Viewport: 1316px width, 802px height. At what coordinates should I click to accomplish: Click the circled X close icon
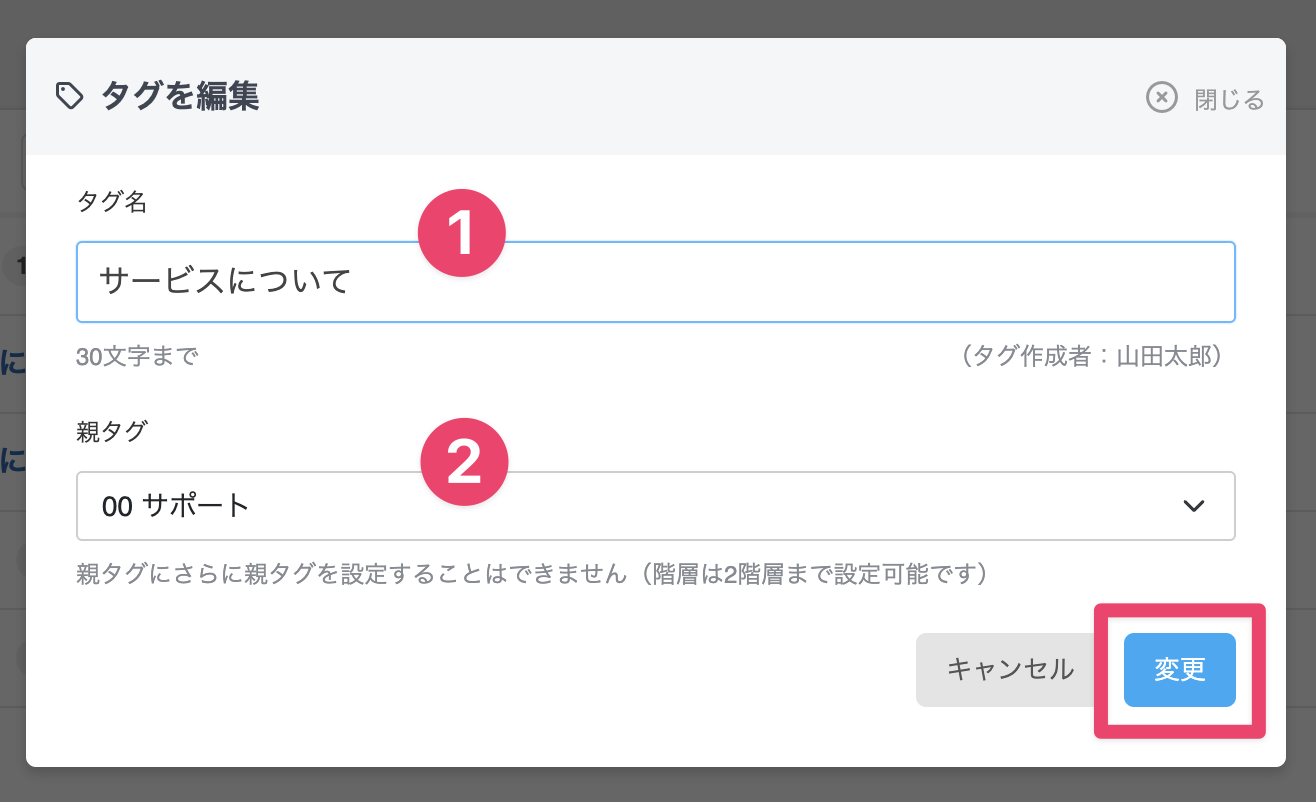(x=1161, y=98)
